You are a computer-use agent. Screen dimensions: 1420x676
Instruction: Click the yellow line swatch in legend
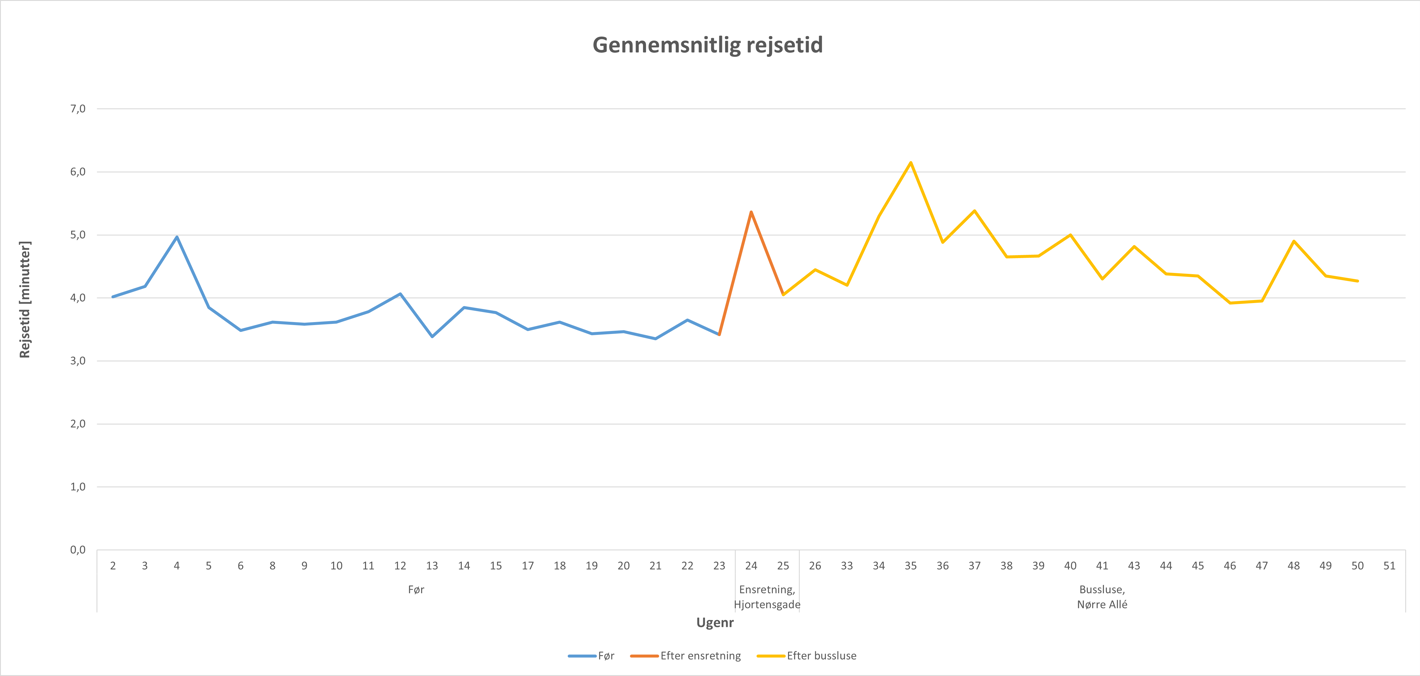[x=770, y=656]
